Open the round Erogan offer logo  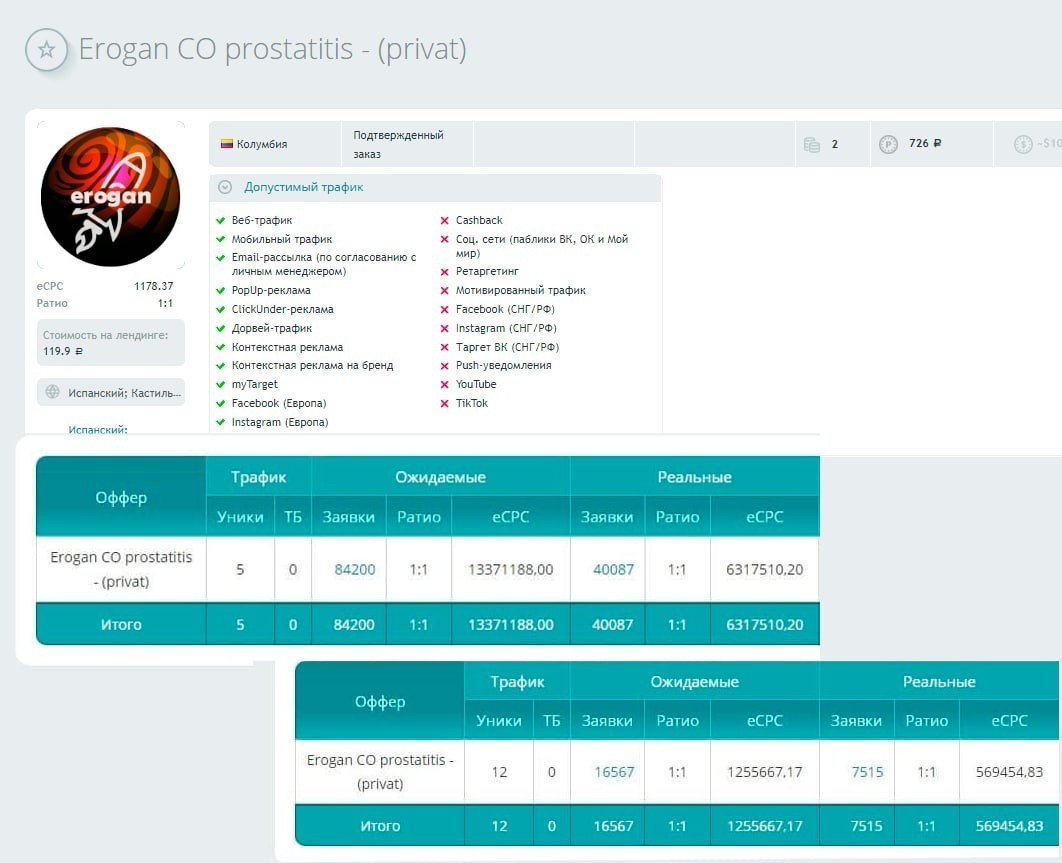[x=110, y=196]
